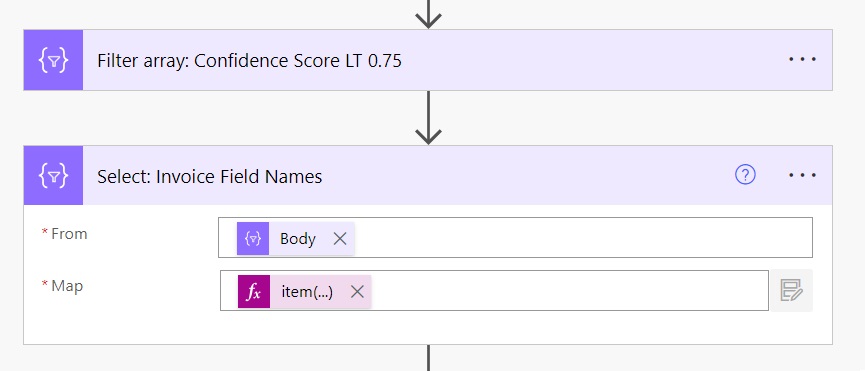865x371 pixels.
Task: Click the arrow between Filter and Select
Action: point(428,118)
